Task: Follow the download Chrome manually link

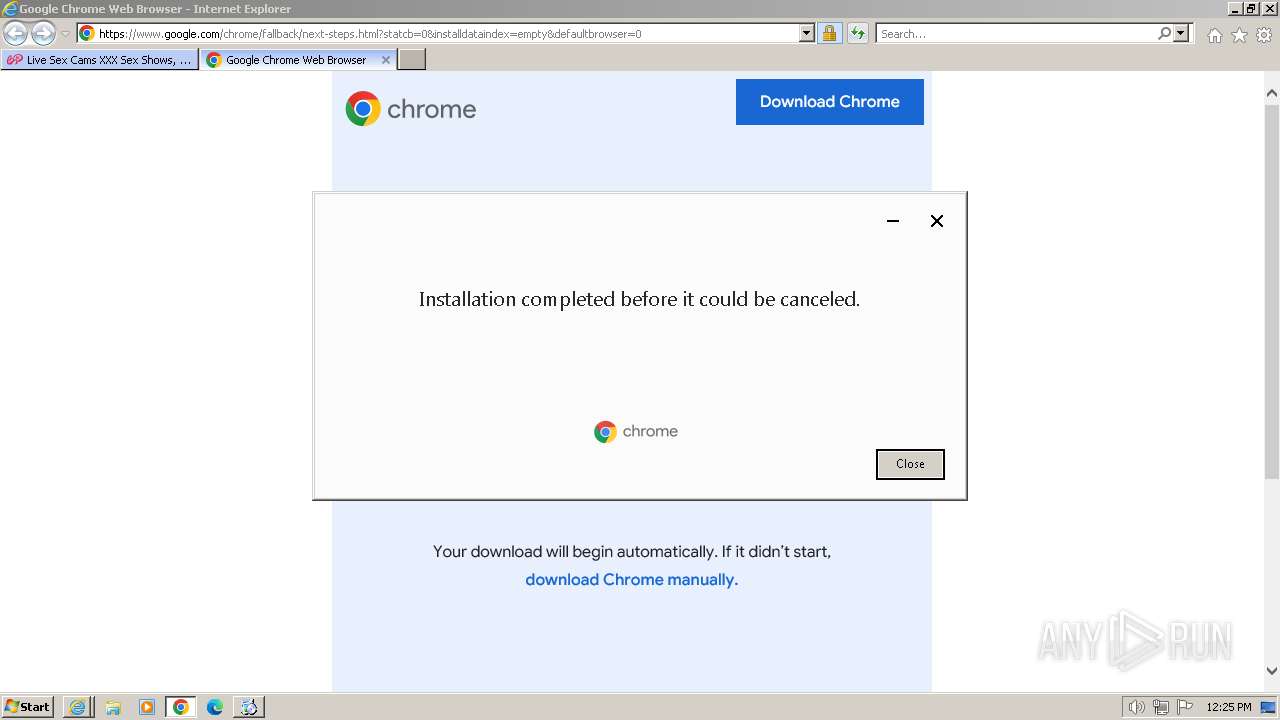Action: [x=632, y=580]
